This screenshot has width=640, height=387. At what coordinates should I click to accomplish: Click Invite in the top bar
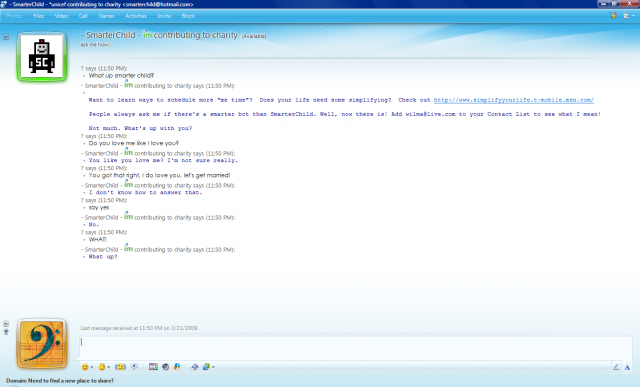pos(164,16)
